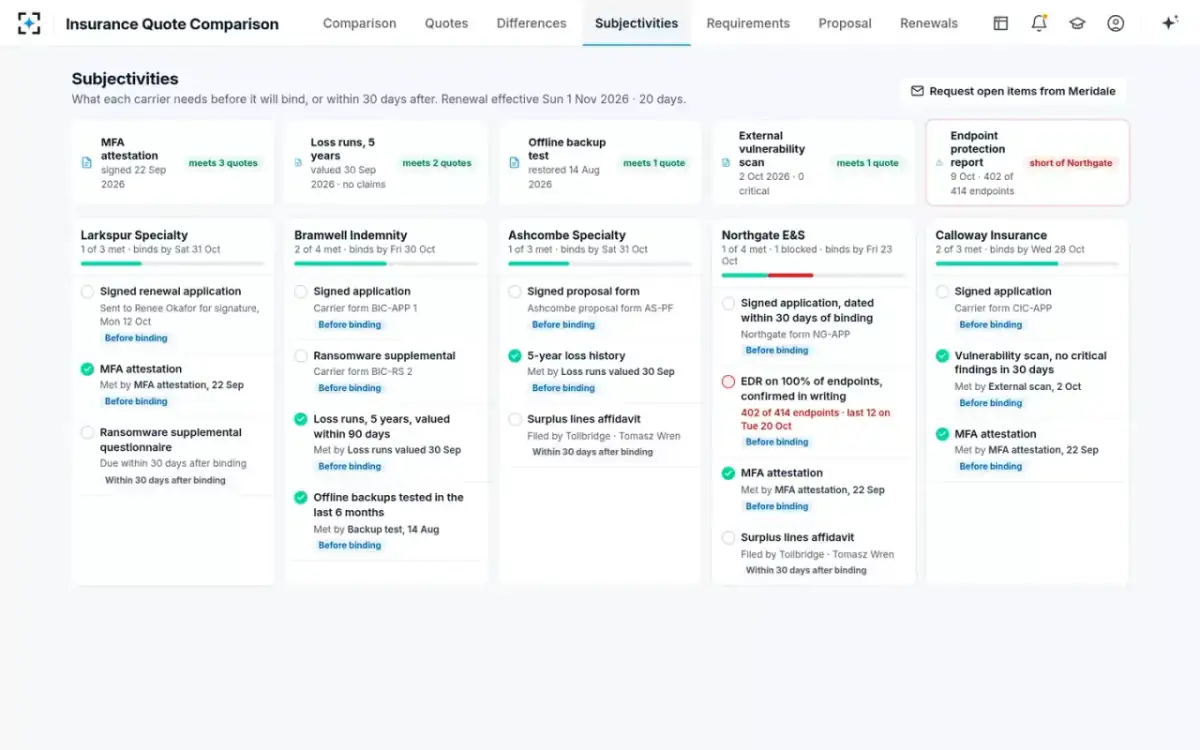The height and width of the screenshot is (750, 1200).
Task: Toggle Northgate Surplus lines affidavit circle
Action: (728, 537)
